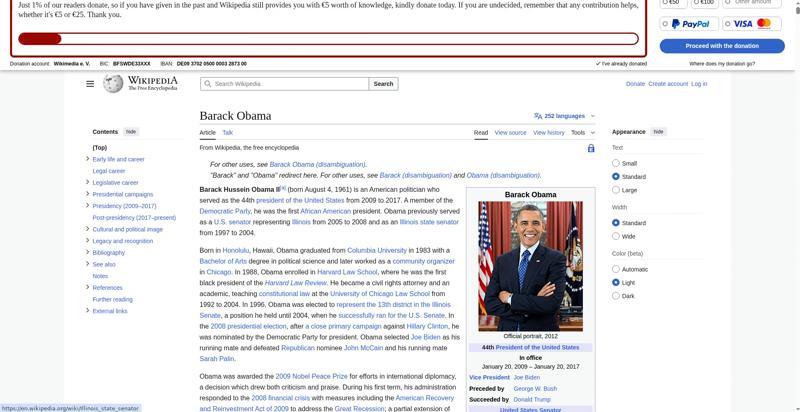Click the PayPal logo payment option
The width and height of the screenshot is (800, 412).
689,24
